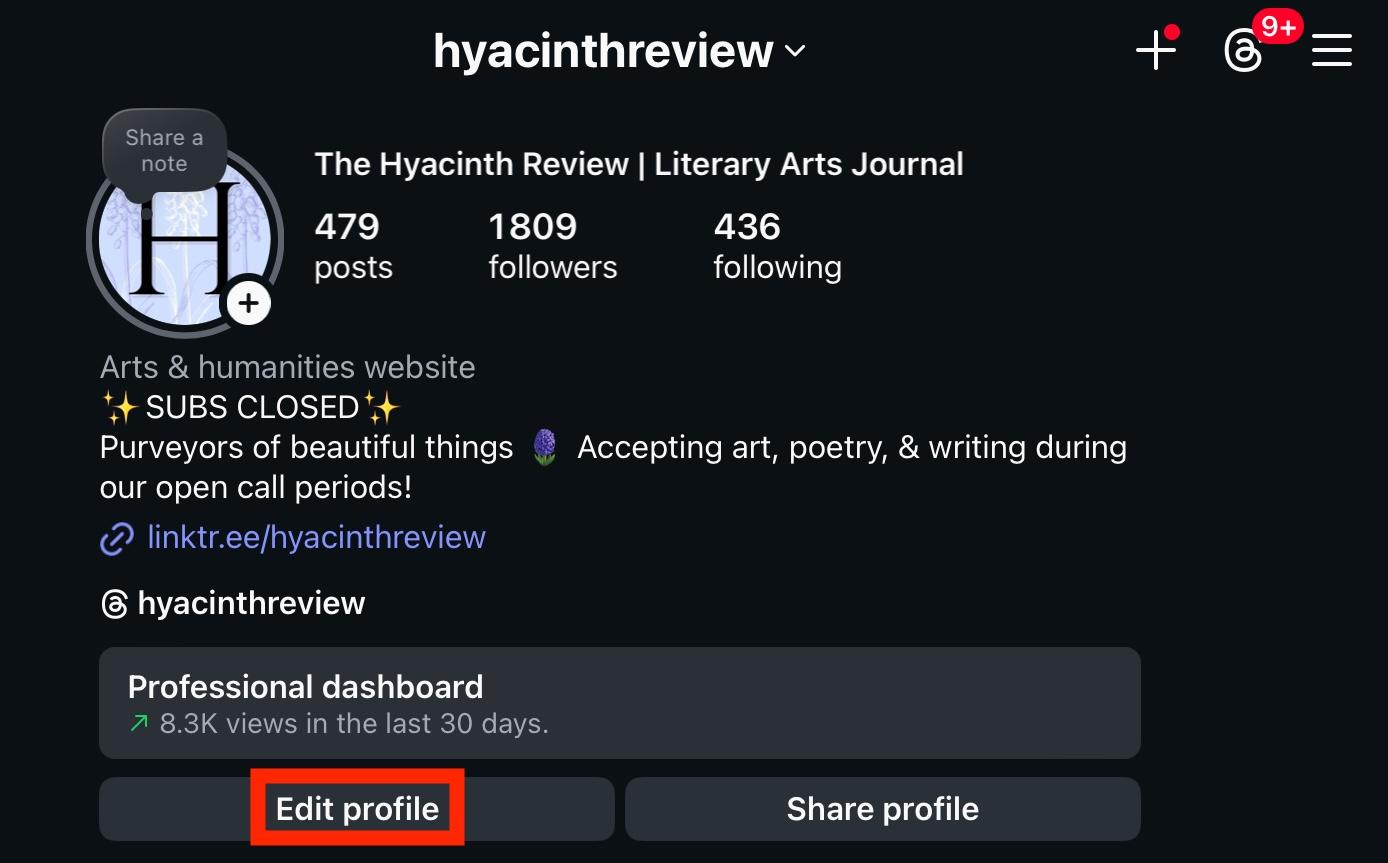
Task: Tap the Hyacinth Review profile picture
Action: point(185,240)
